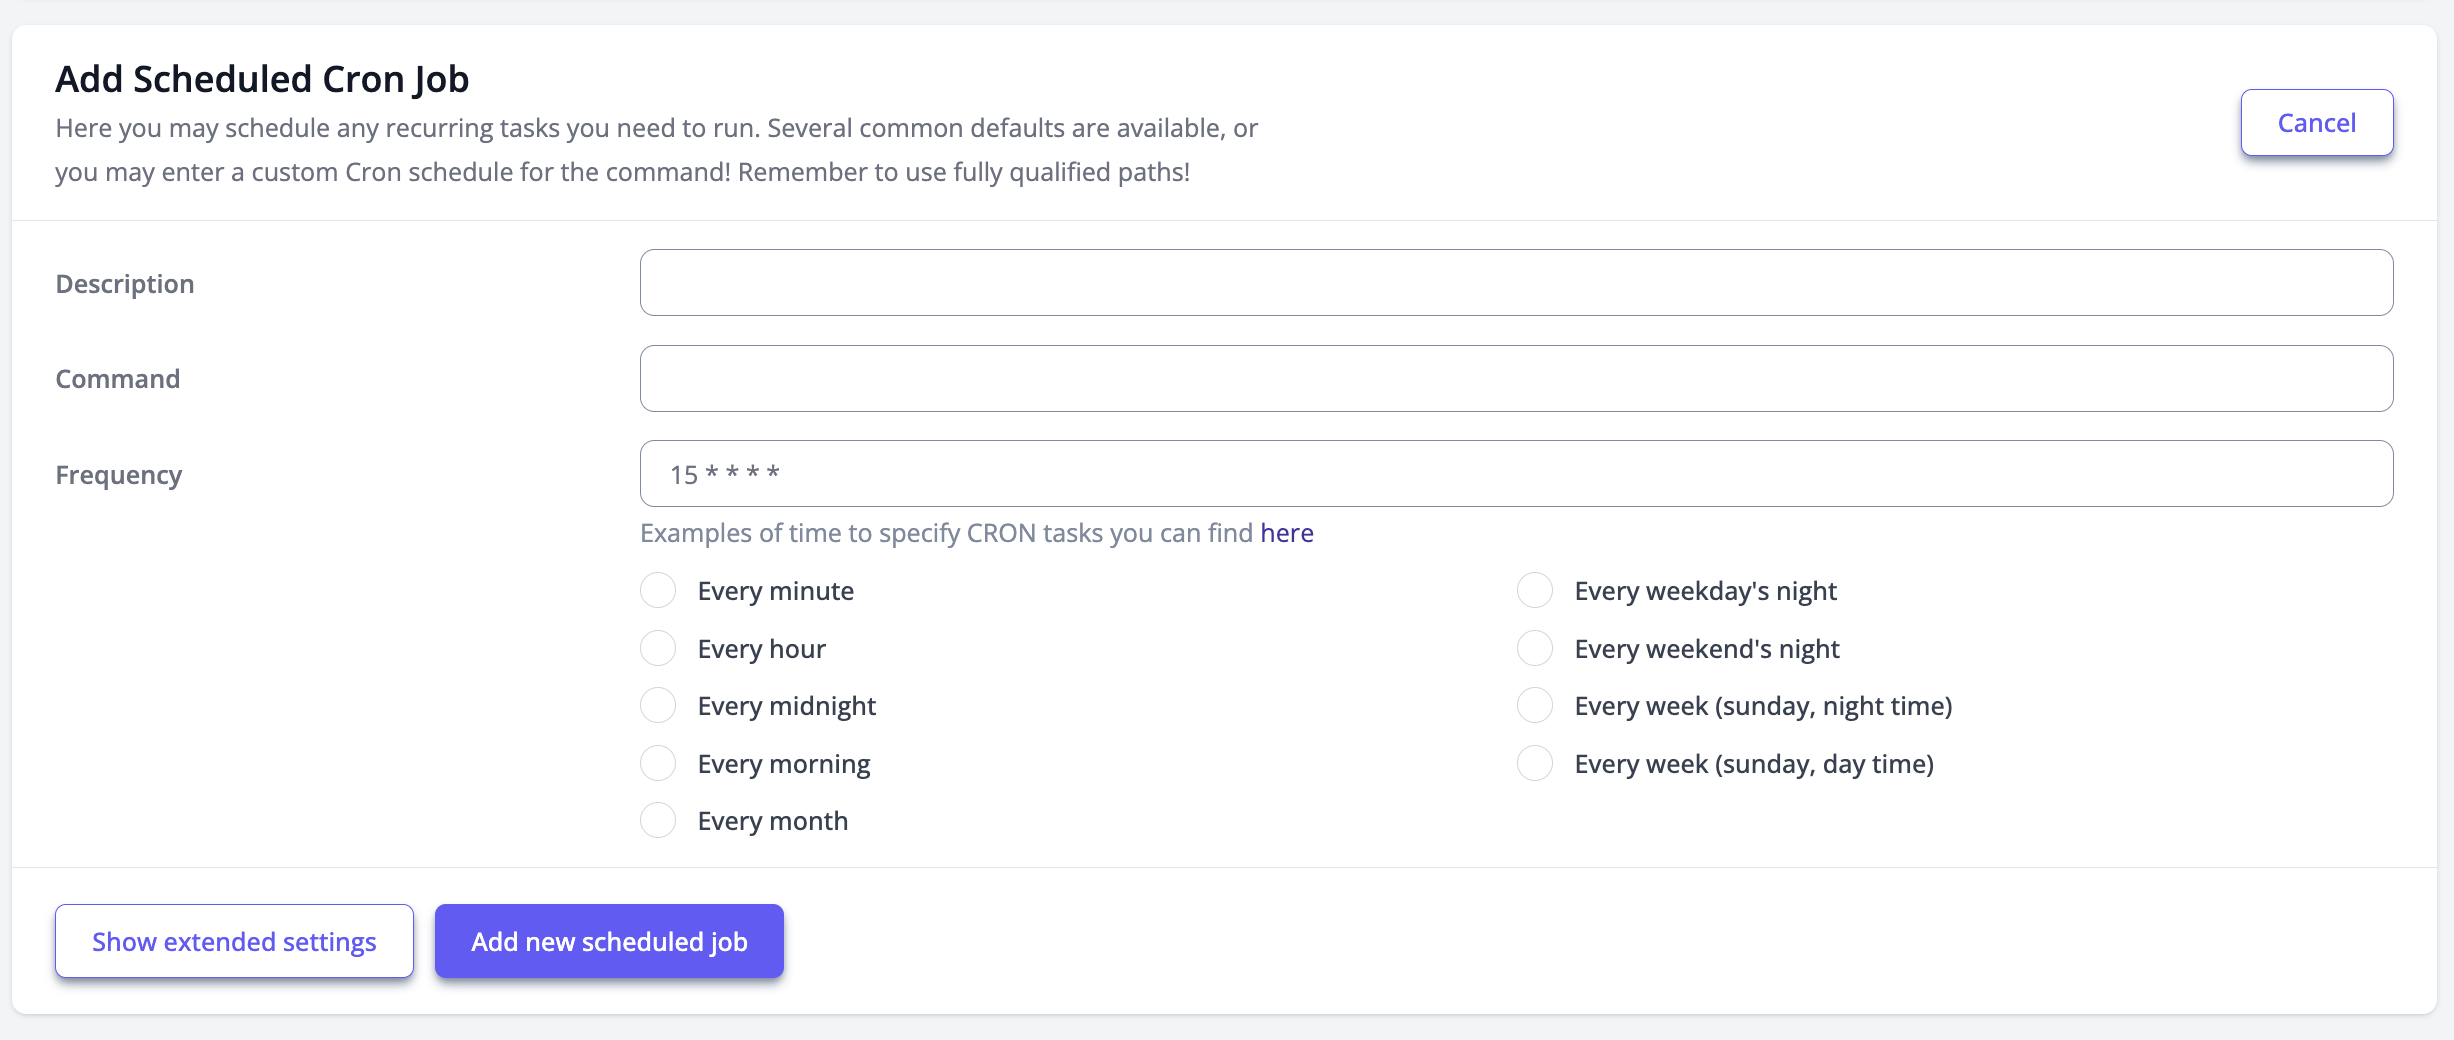Click the Description field label
The height and width of the screenshot is (1040, 2454).
[125, 284]
